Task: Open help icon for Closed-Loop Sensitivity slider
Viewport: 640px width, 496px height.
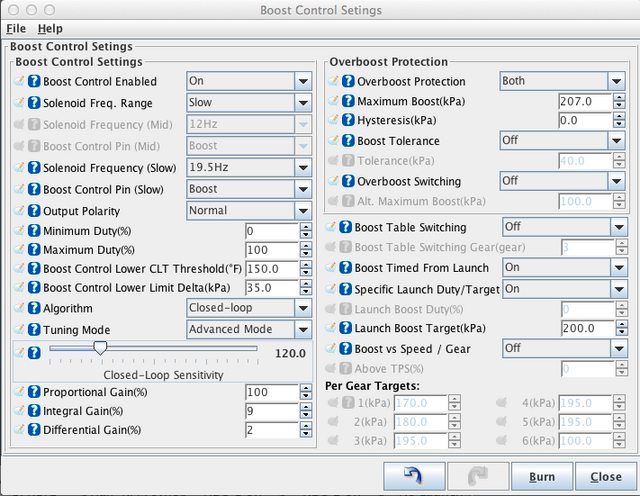Action: 34,353
